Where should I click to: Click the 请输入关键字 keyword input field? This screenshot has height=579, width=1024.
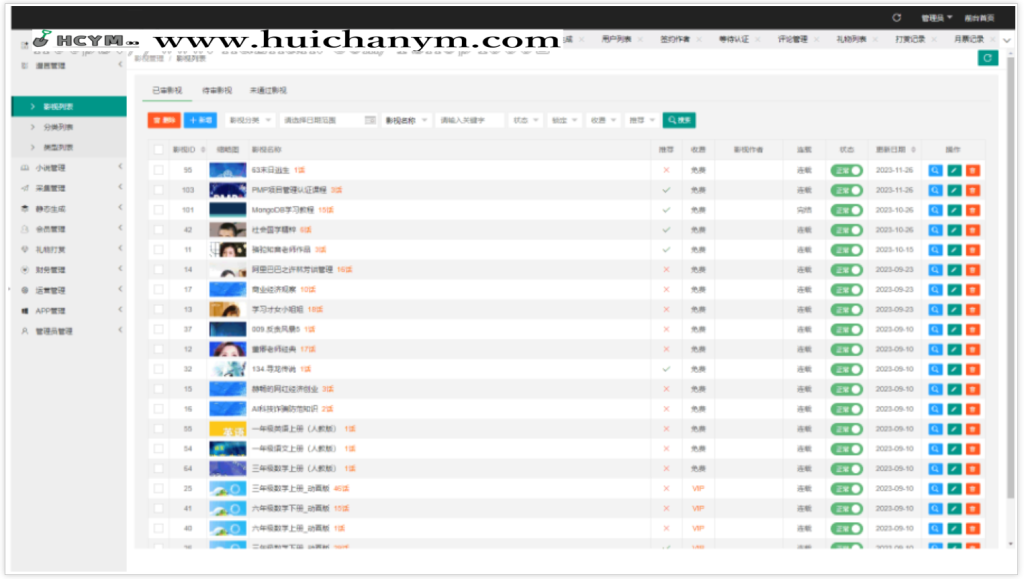point(471,120)
